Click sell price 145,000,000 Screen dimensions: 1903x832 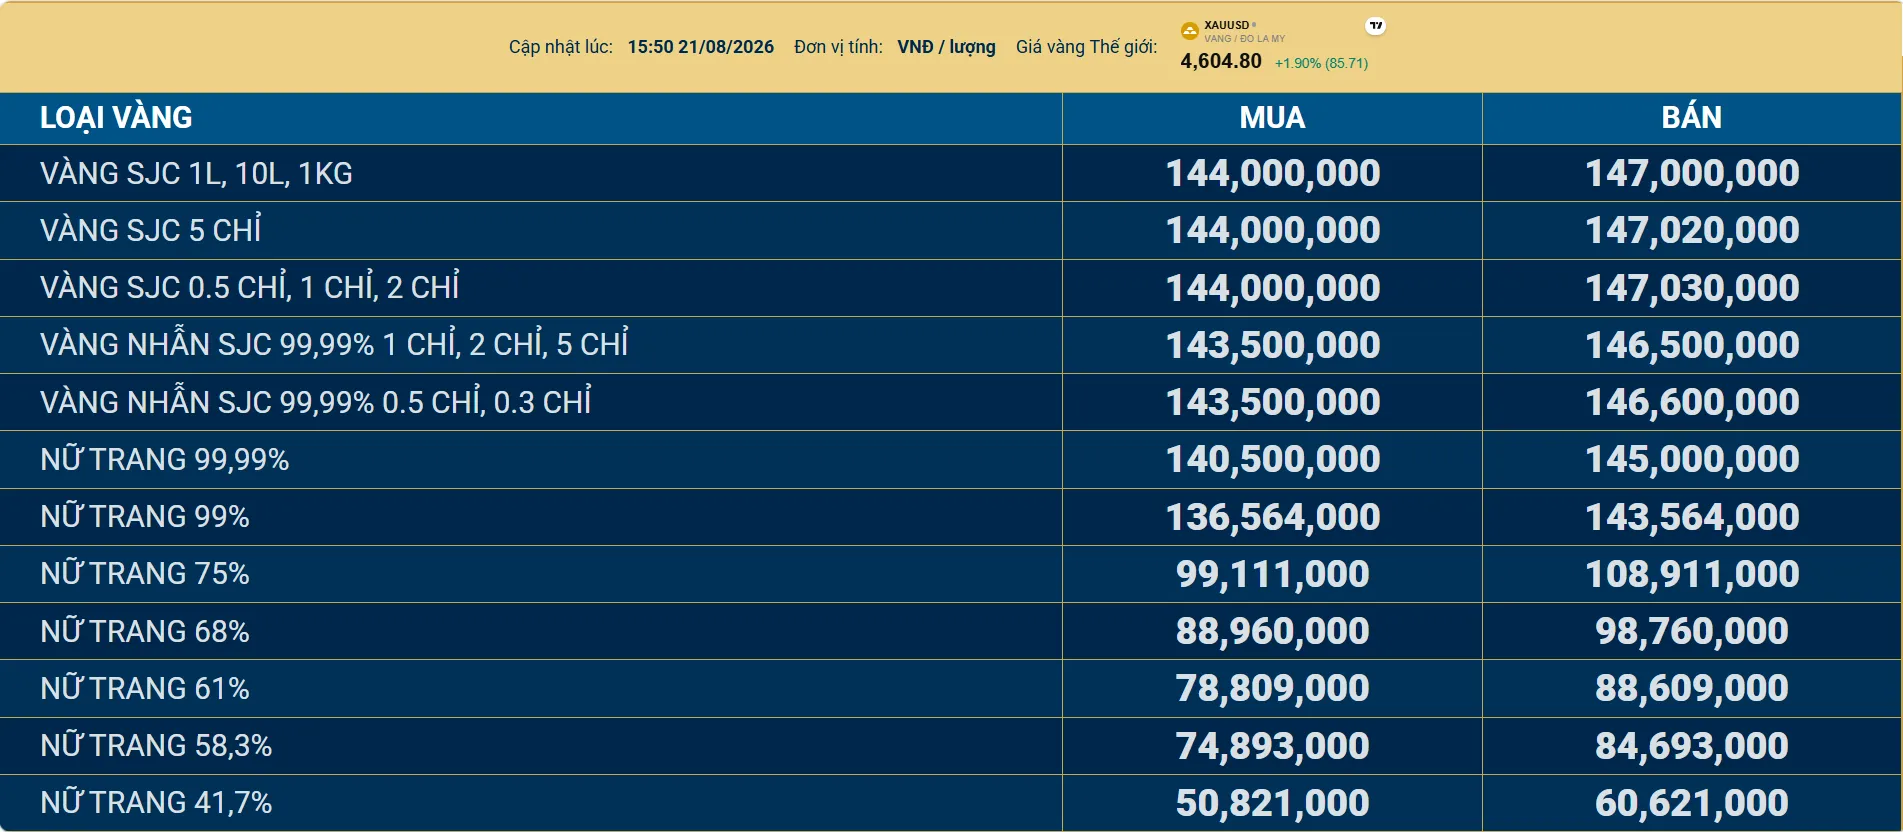pos(1692,459)
